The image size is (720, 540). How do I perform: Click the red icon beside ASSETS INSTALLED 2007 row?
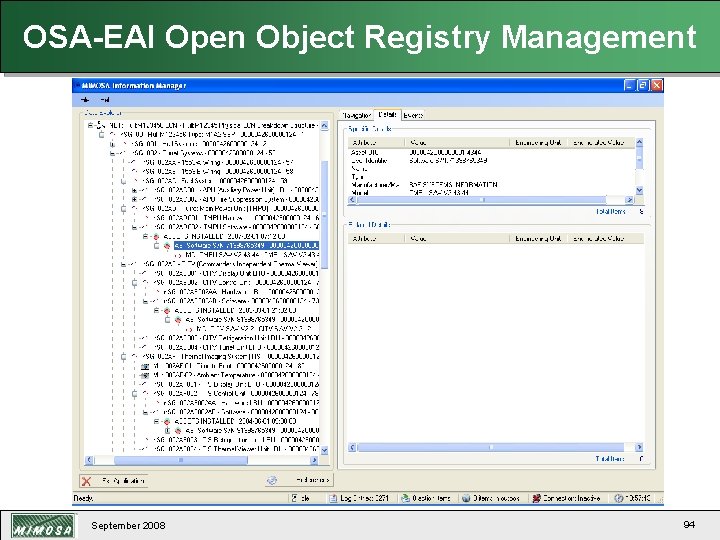coord(156,236)
